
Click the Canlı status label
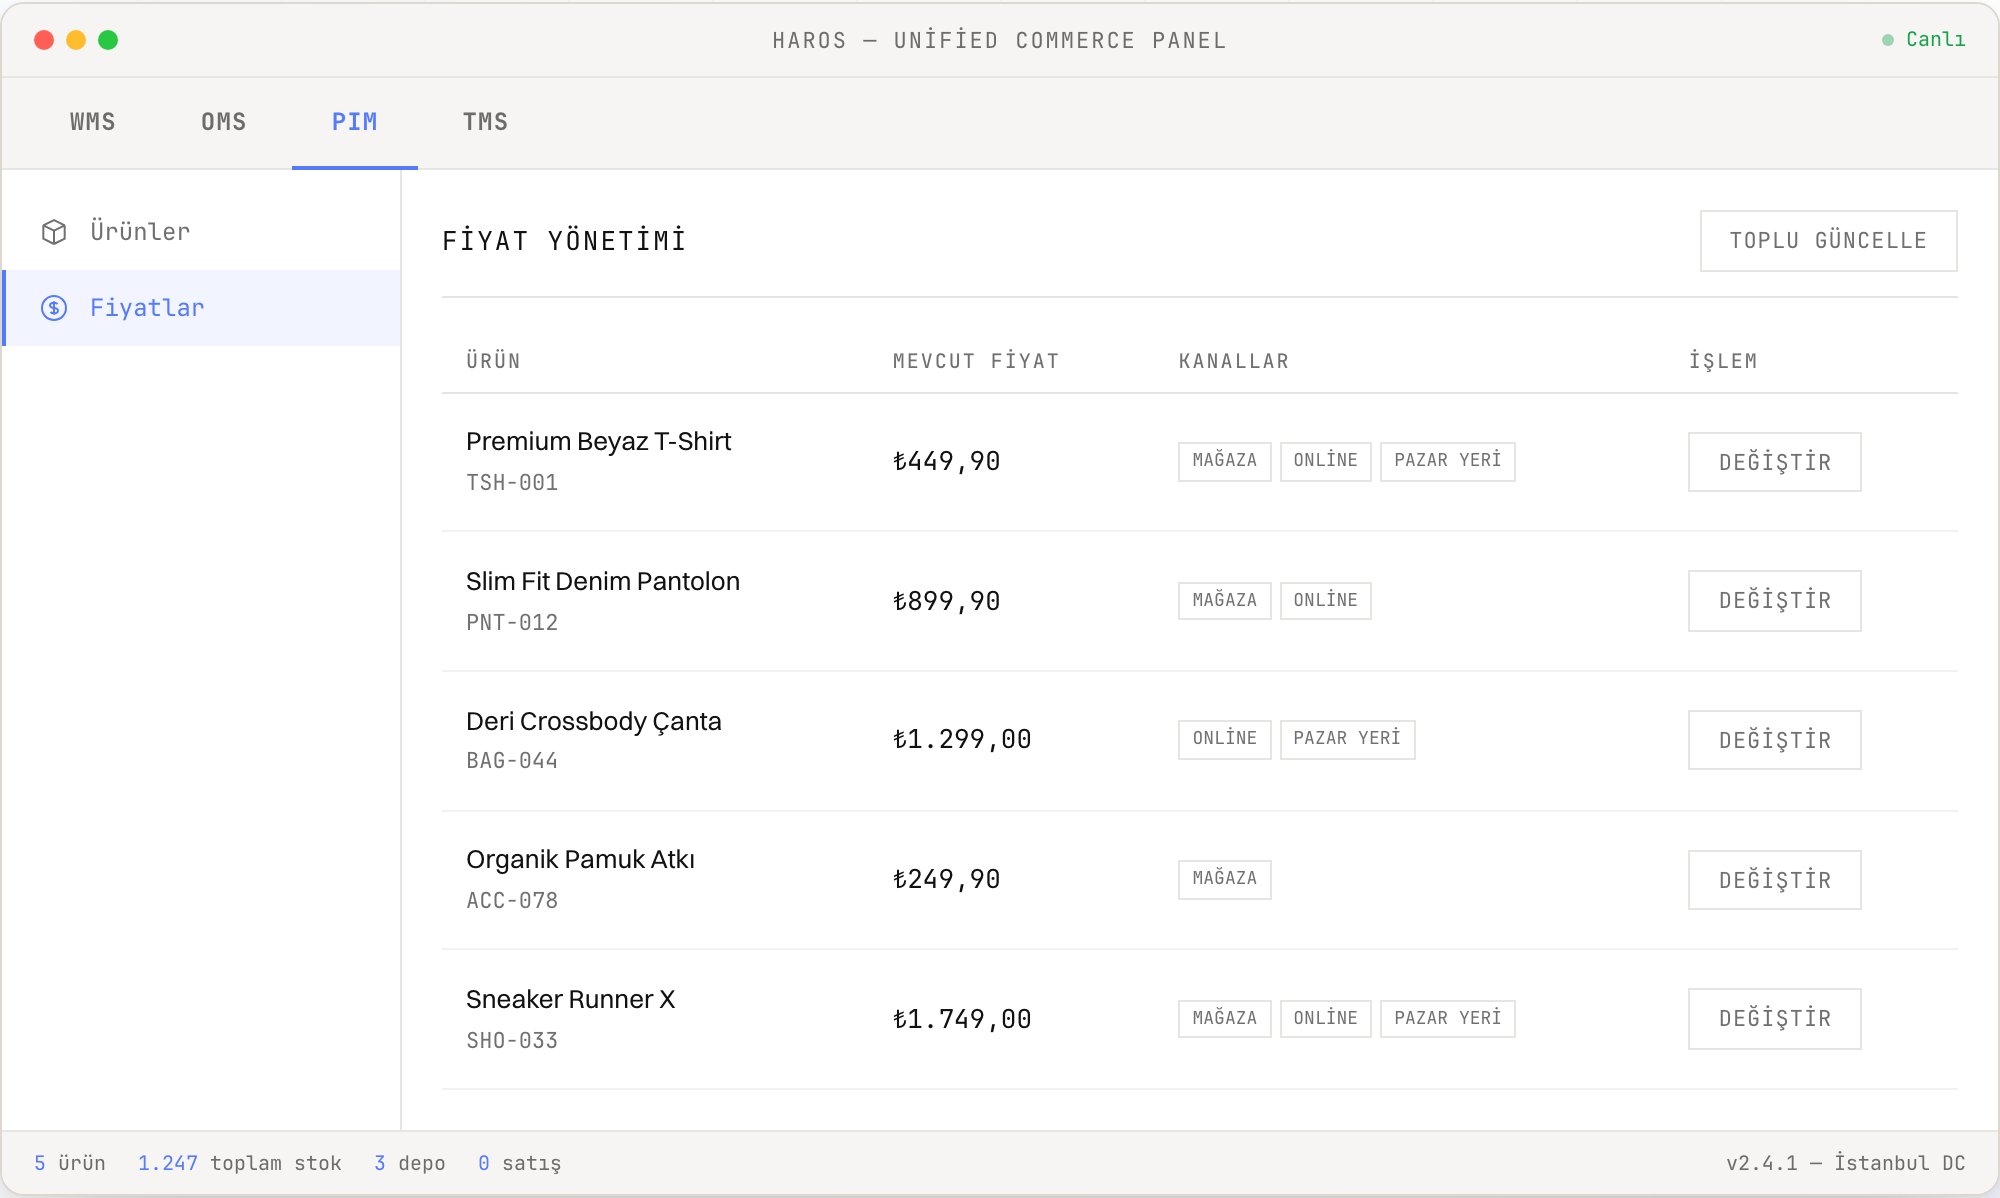tap(1936, 39)
